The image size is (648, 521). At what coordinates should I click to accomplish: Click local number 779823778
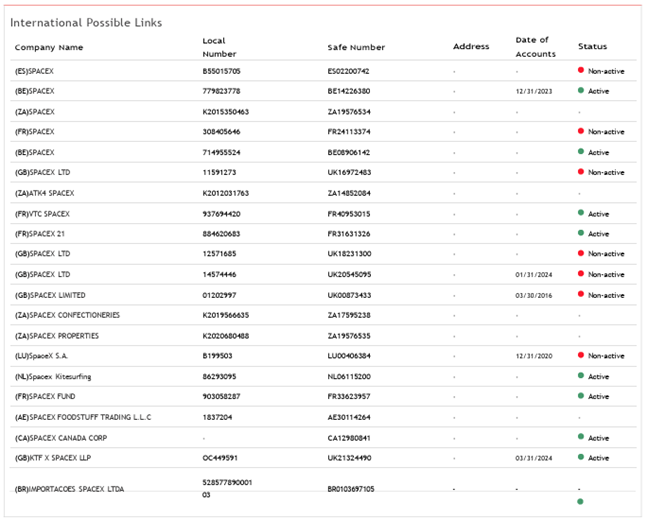pyautogui.click(x=221, y=91)
